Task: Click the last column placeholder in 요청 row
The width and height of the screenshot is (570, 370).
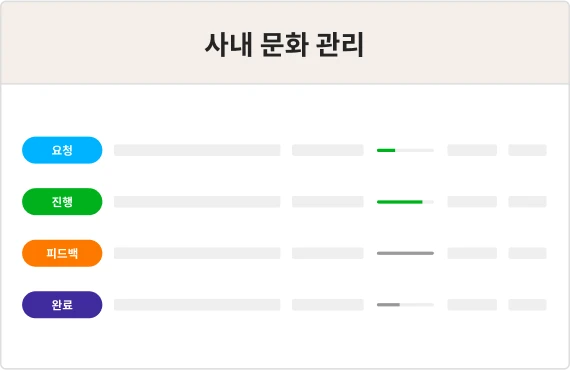Action: [x=527, y=150]
